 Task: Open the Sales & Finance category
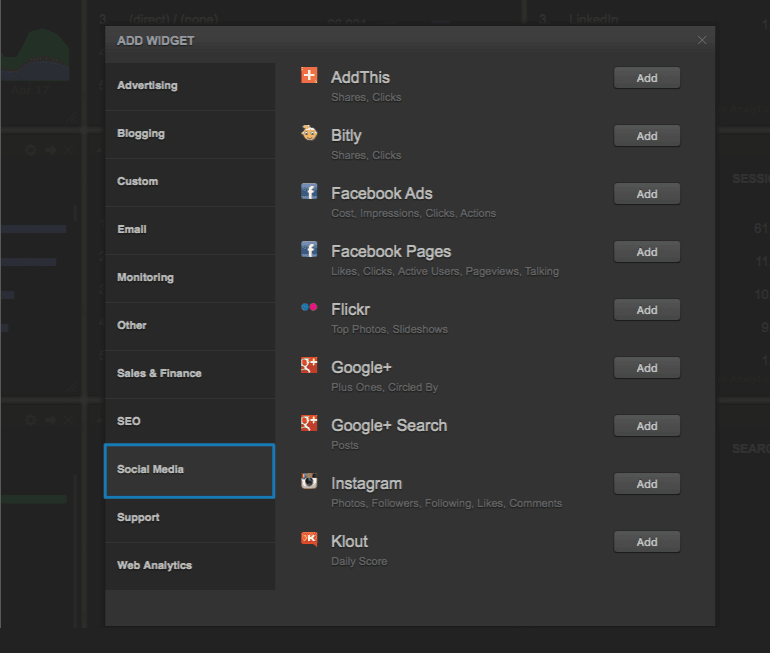click(x=190, y=374)
